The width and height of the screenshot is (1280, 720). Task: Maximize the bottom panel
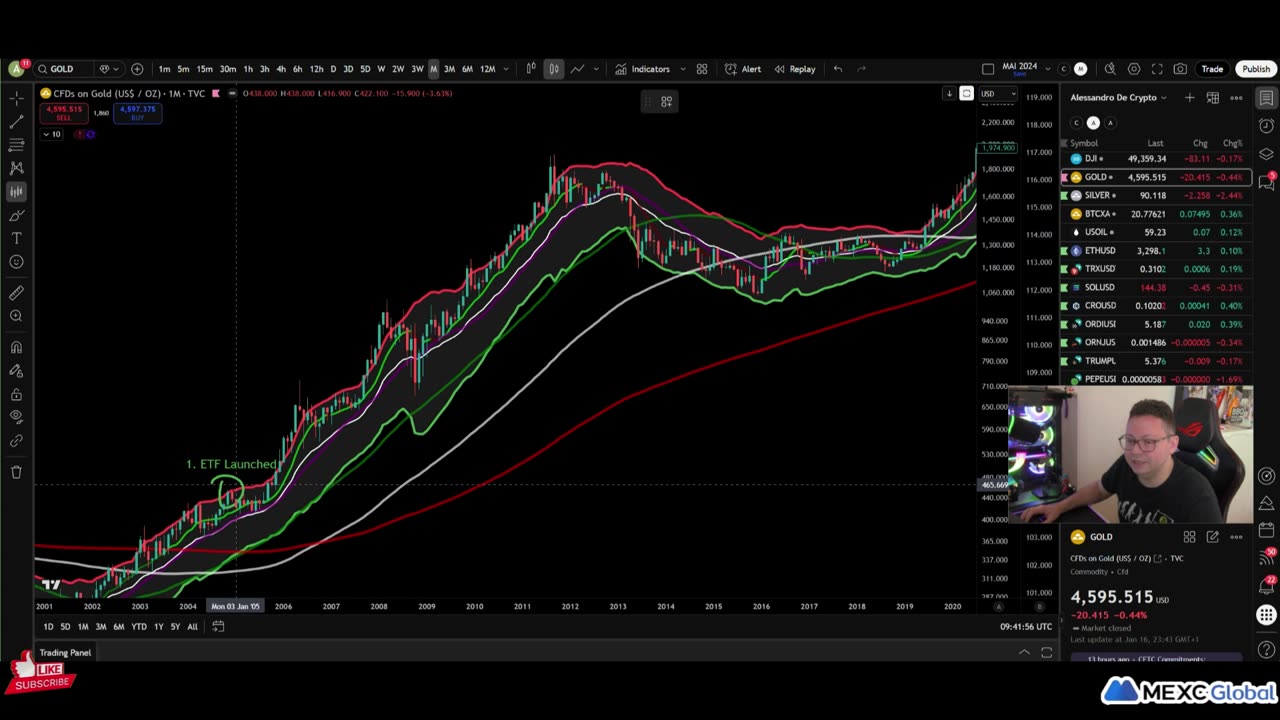(x=1046, y=653)
